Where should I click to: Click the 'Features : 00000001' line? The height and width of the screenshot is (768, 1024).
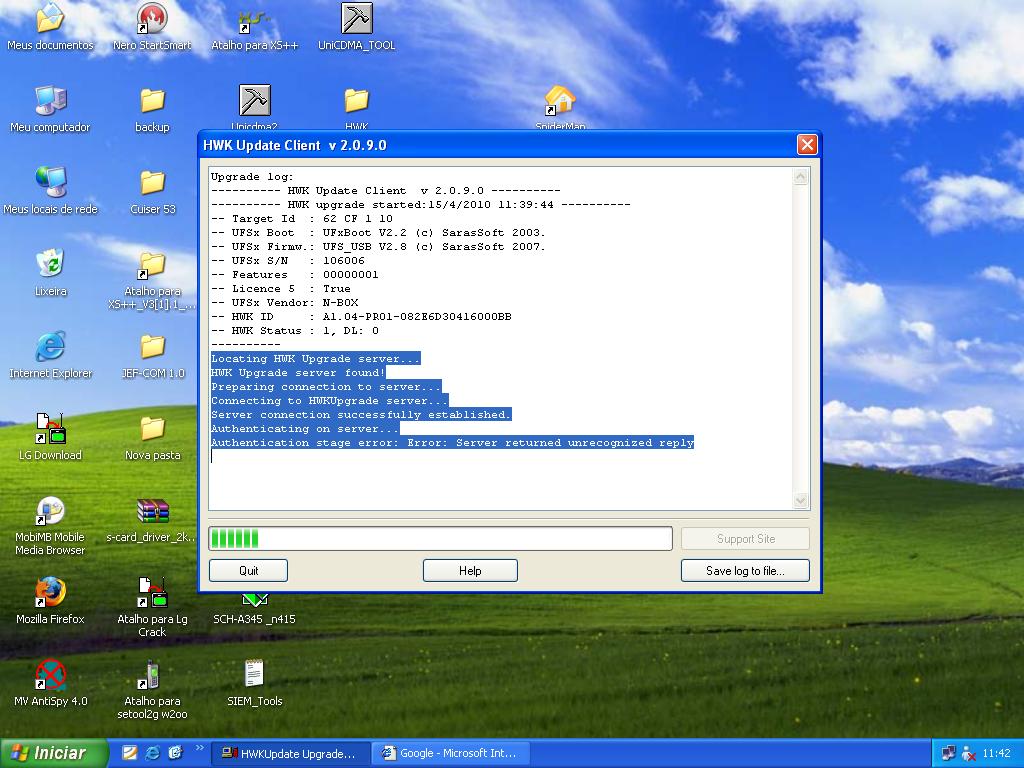click(295, 275)
